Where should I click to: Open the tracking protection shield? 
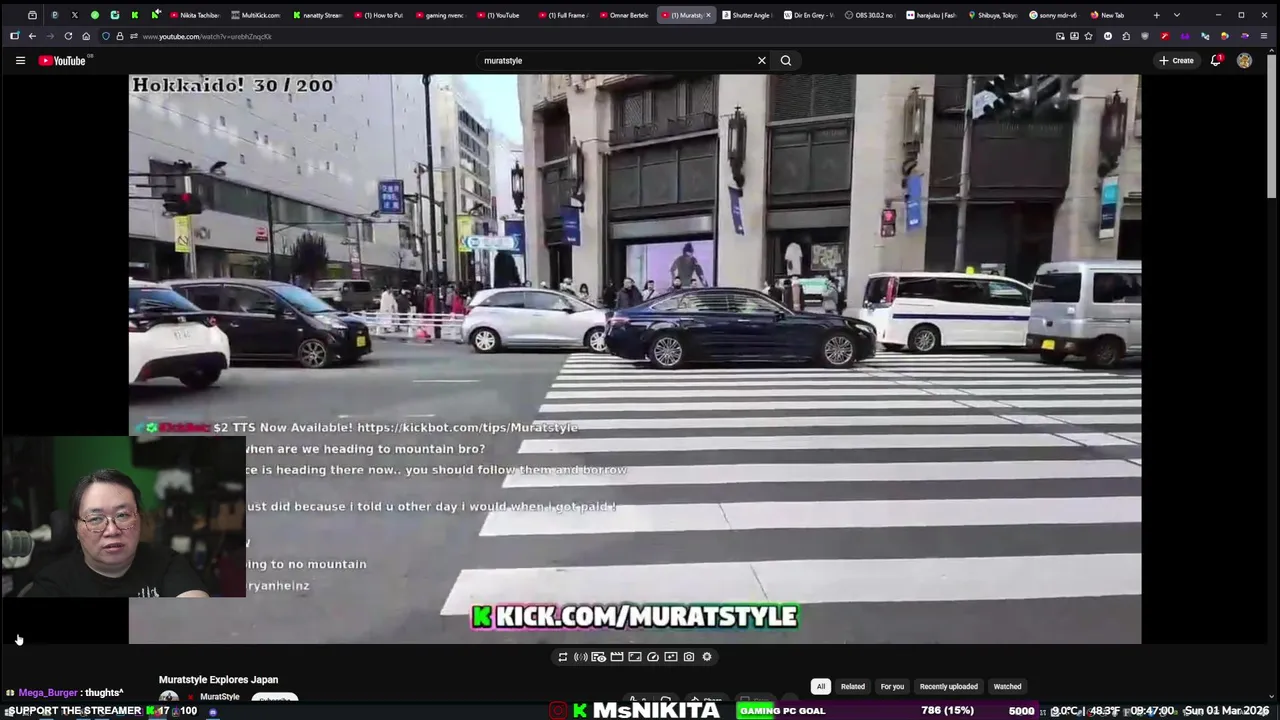106,36
